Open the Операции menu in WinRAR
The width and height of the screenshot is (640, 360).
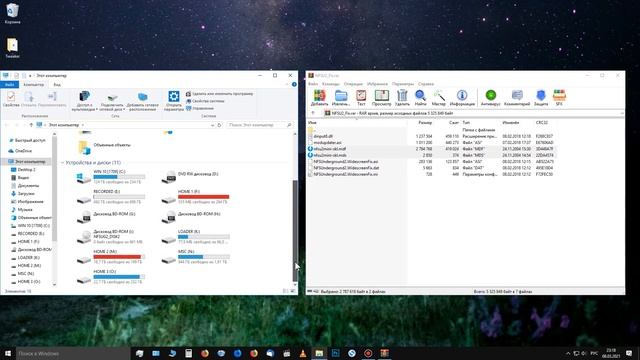pos(353,84)
